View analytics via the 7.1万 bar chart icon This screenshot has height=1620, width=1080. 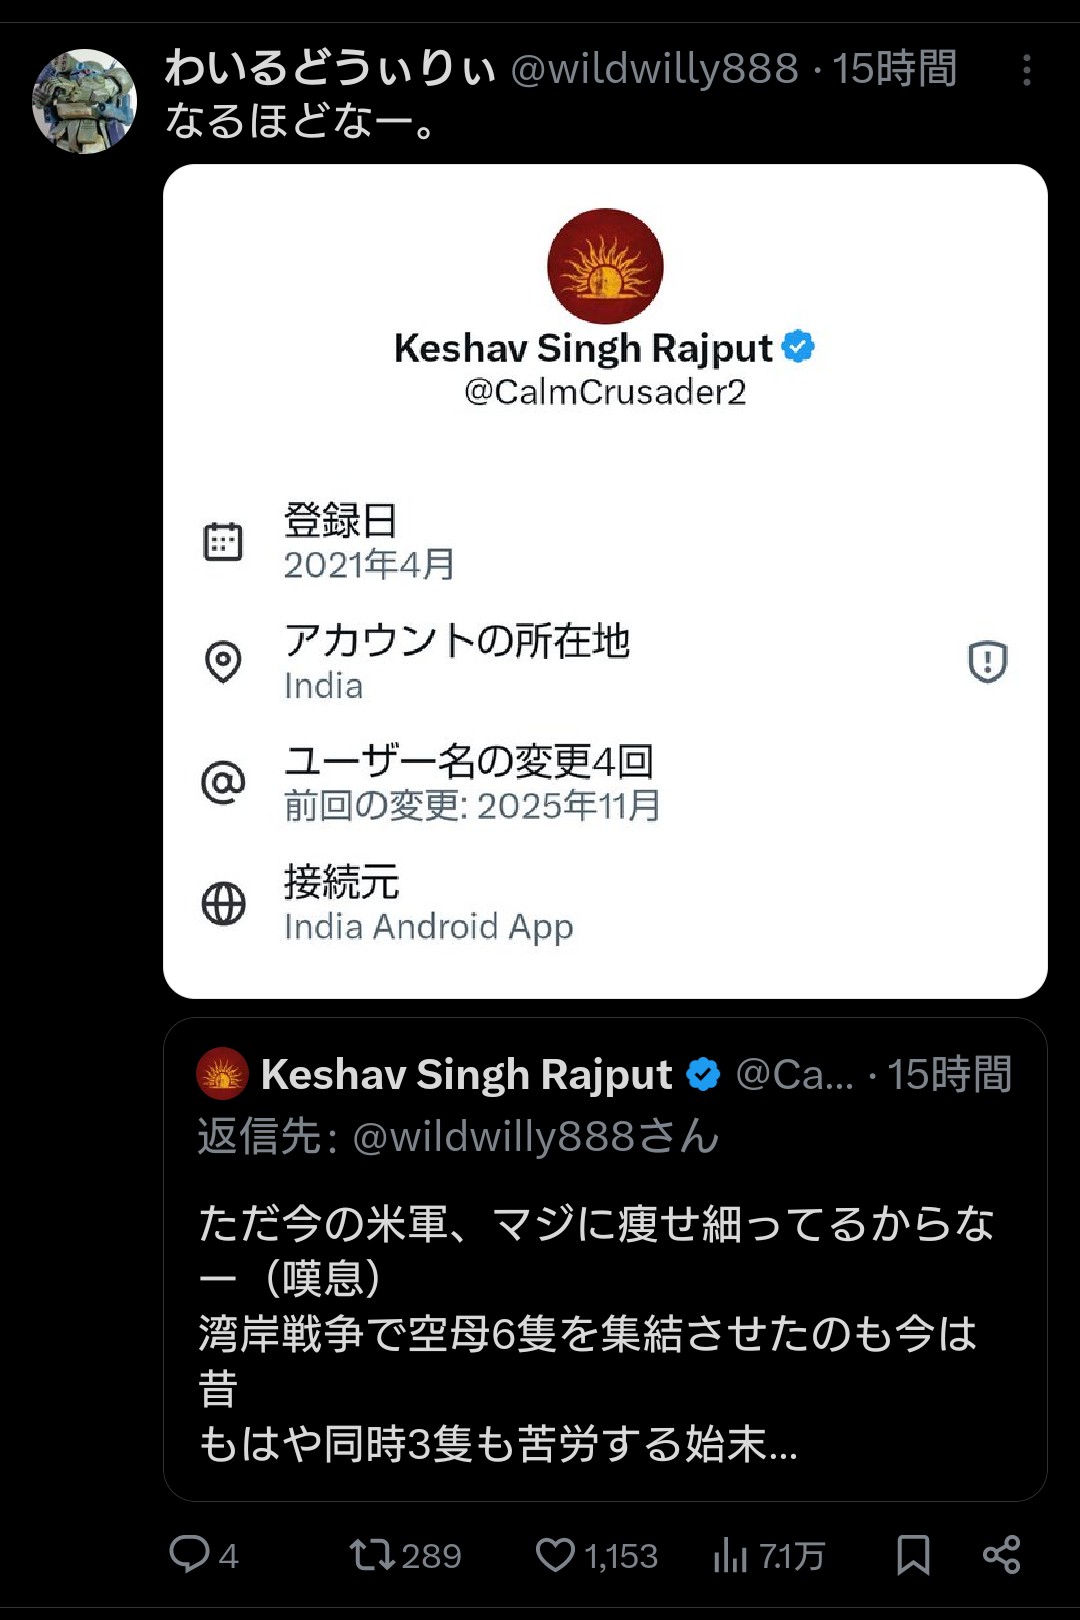(x=730, y=1555)
